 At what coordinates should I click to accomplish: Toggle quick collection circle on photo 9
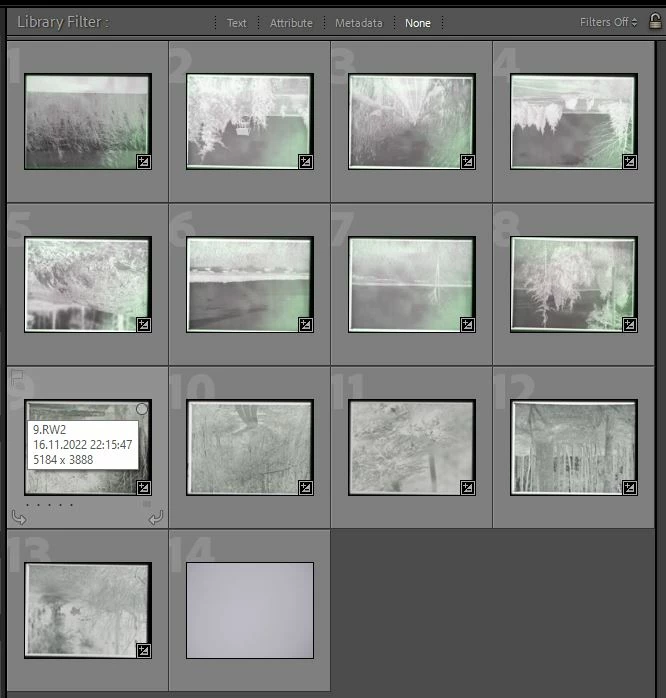coord(142,409)
